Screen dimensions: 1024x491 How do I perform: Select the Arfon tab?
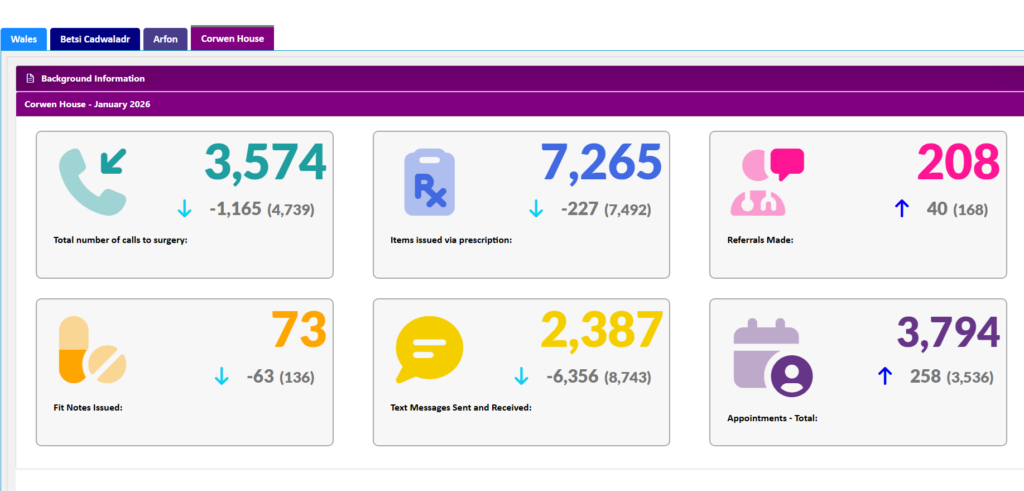tap(165, 39)
